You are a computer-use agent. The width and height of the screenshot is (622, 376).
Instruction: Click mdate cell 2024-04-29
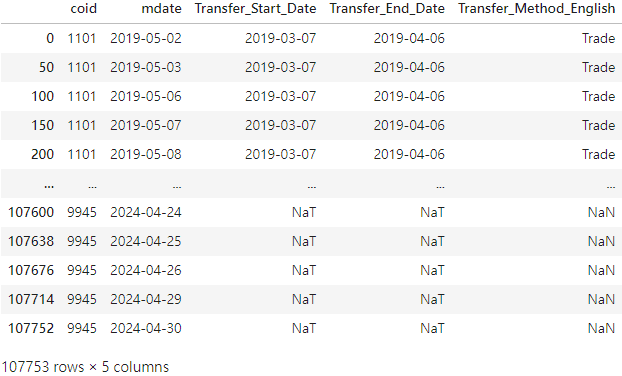pos(146,299)
